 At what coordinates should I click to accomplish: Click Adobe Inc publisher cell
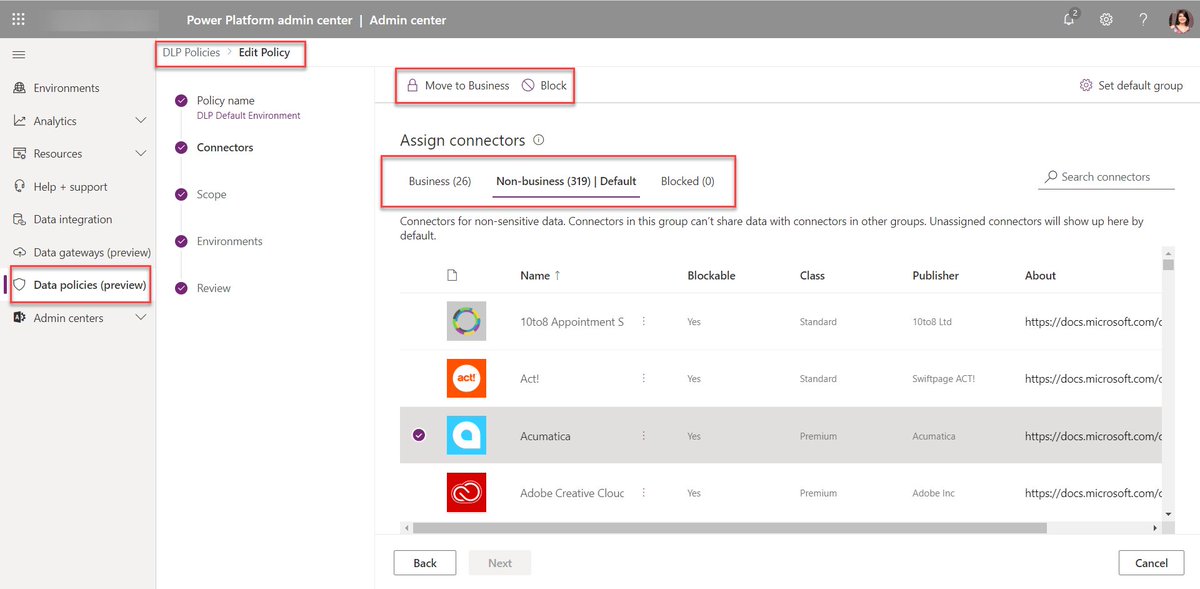coord(934,493)
